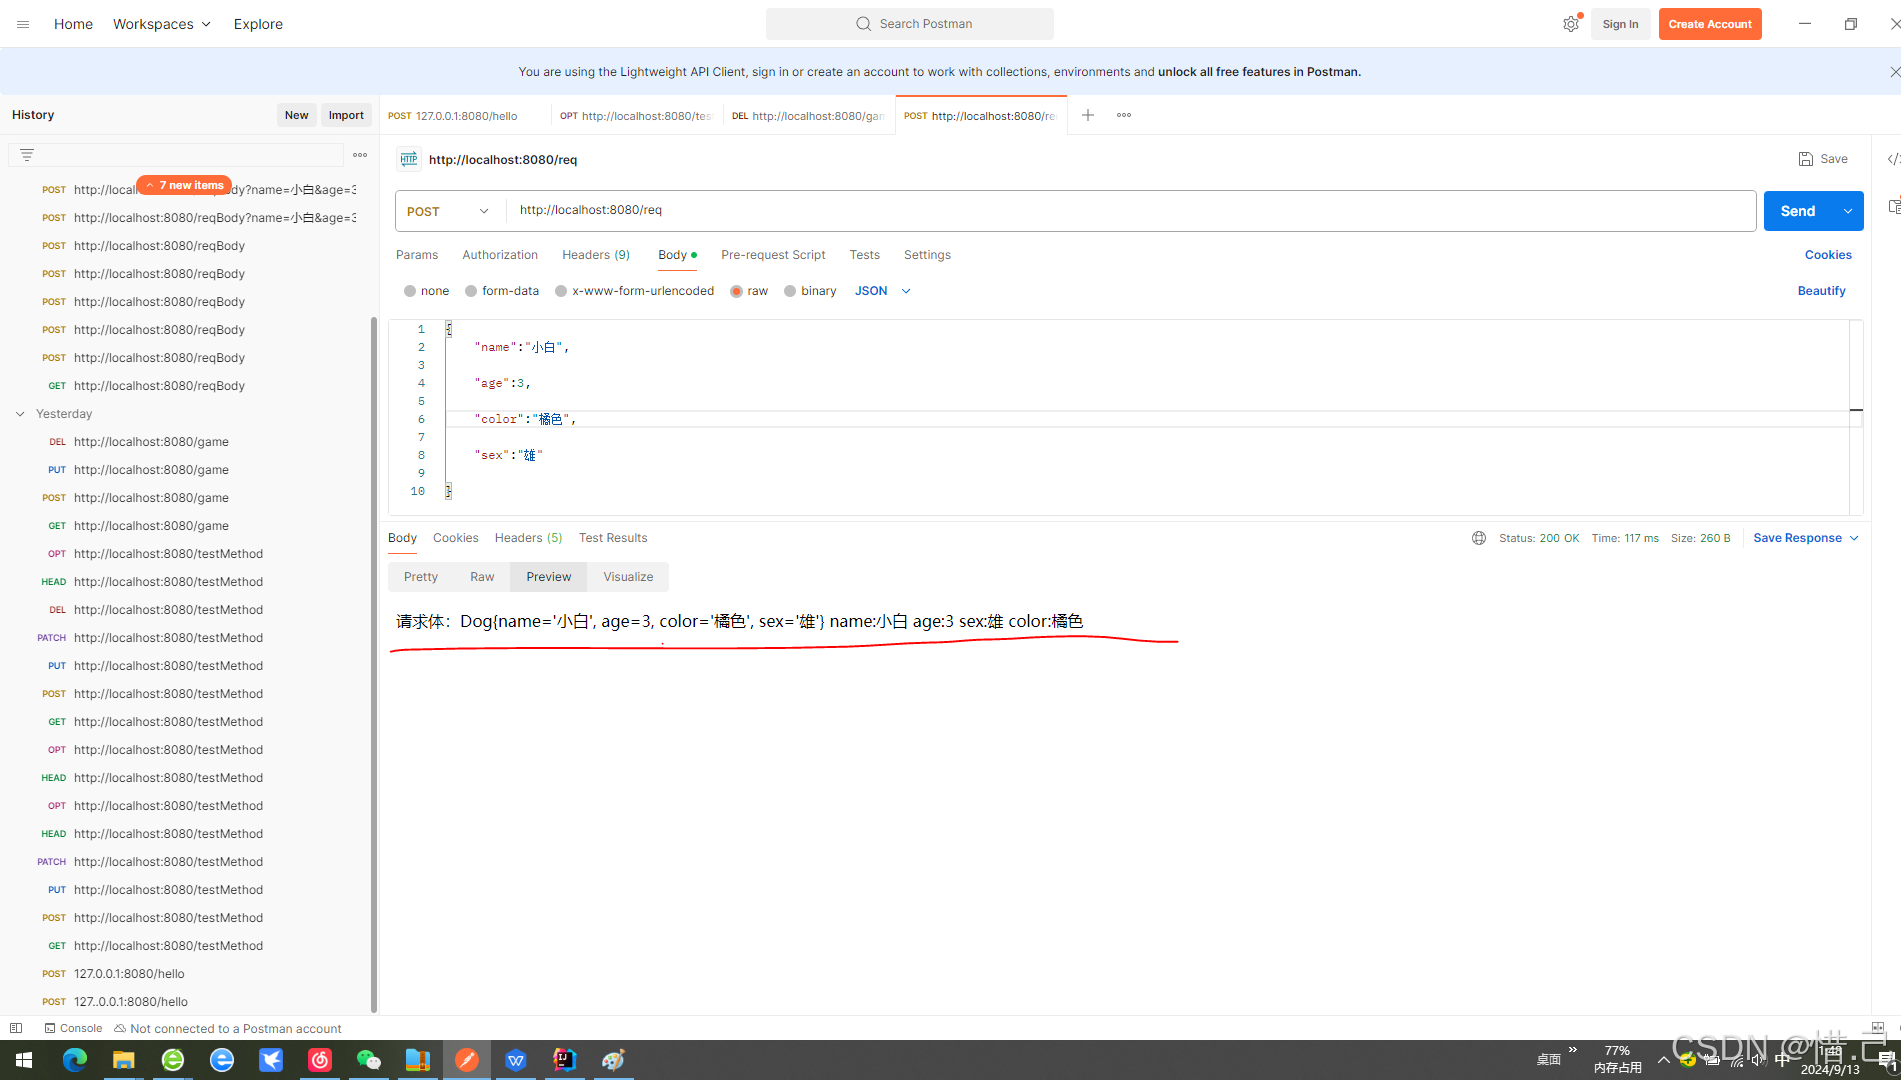Open the history sidebar more-options dots
Viewport: 1901px width, 1080px height.
click(x=360, y=155)
